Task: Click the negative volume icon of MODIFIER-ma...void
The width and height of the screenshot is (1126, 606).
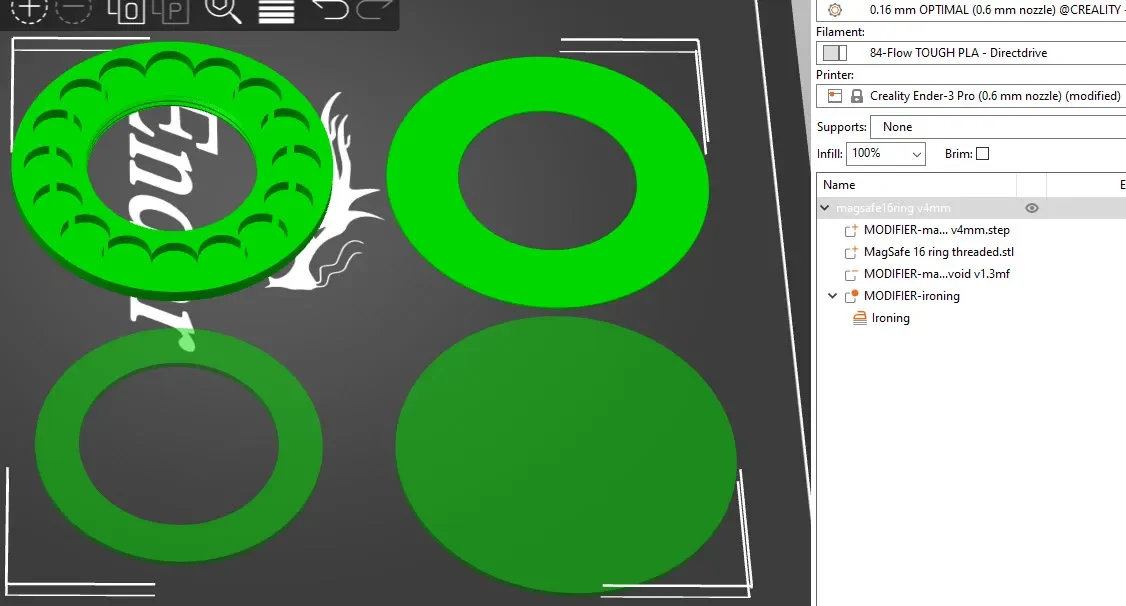Action: click(x=851, y=274)
